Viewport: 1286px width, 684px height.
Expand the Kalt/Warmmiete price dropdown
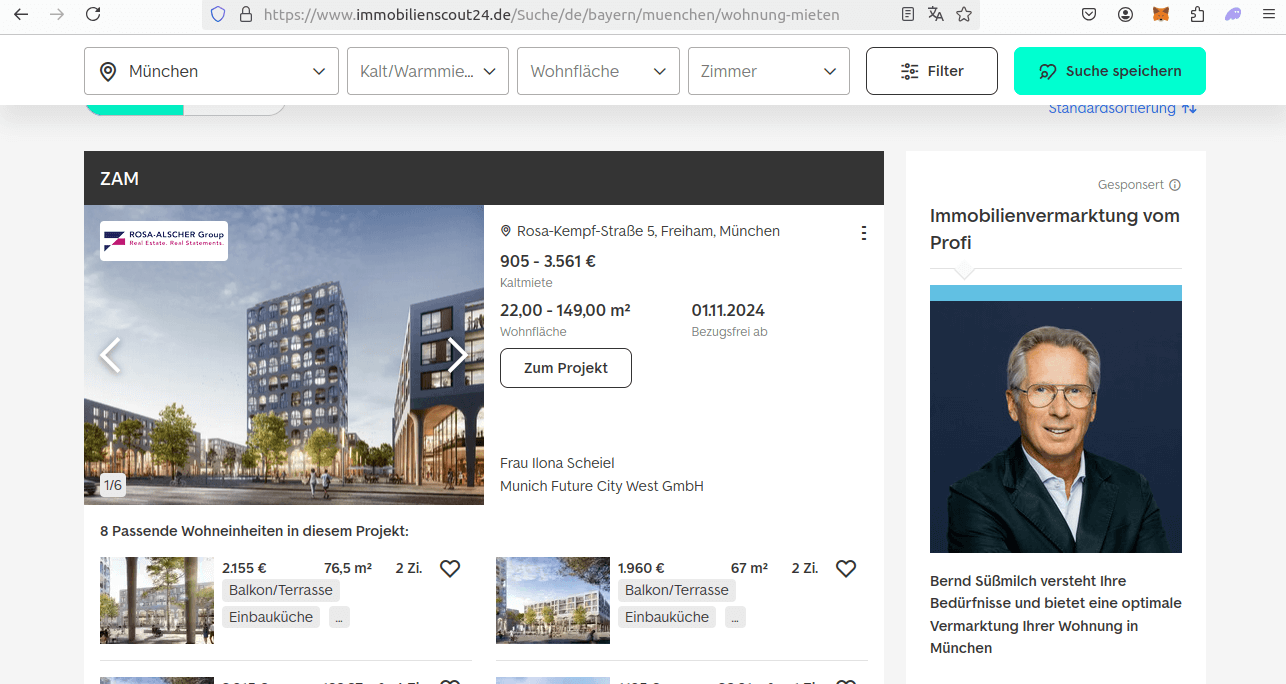pos(428,71)
